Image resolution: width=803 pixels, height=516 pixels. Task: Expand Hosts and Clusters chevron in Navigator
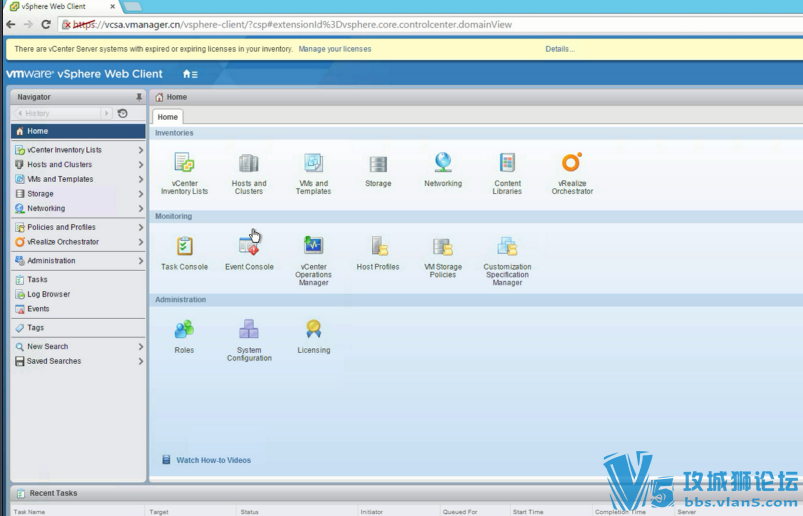(x=140, y=165)
